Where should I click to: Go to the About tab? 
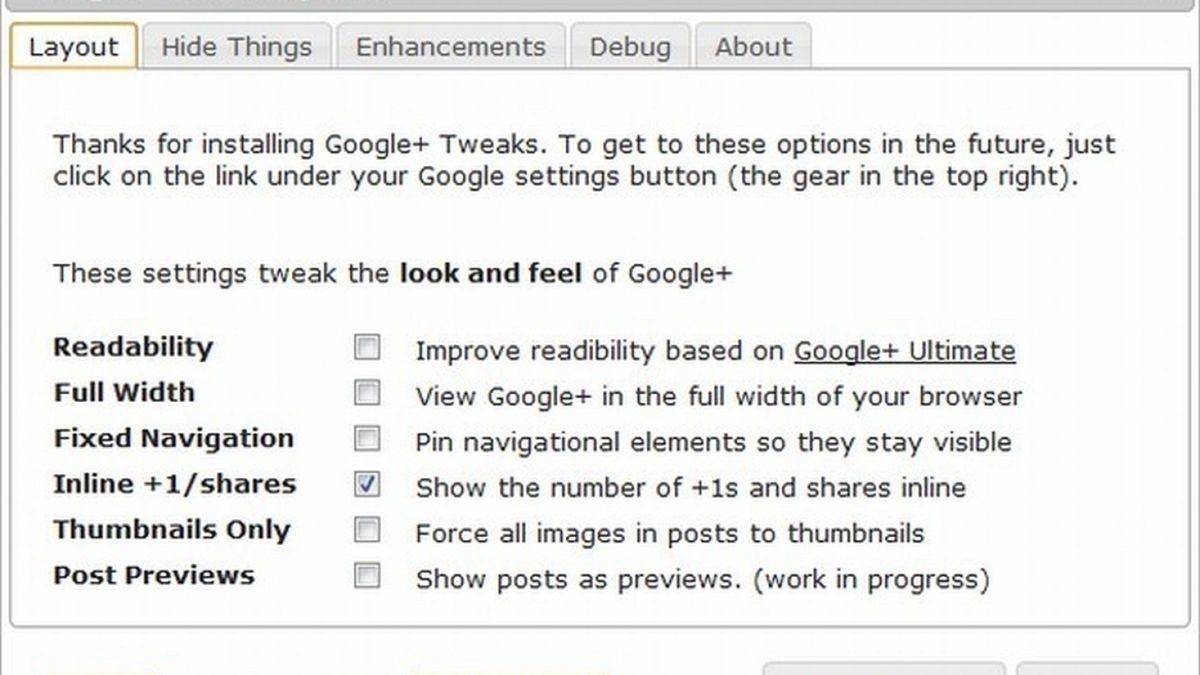(x=753, y=47)
